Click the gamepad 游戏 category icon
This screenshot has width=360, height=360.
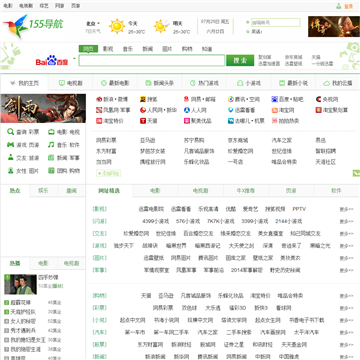click(x=10, y=145)
